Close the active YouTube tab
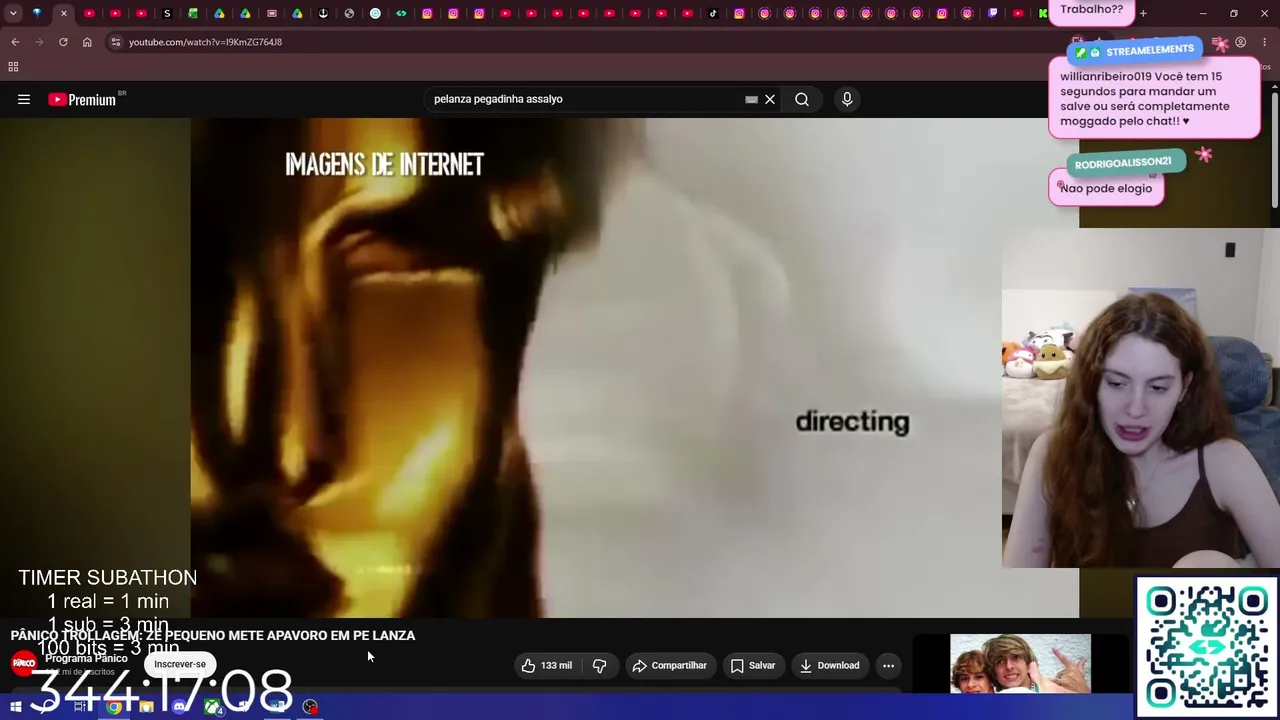1280x720 pixels. pos(63,13)
